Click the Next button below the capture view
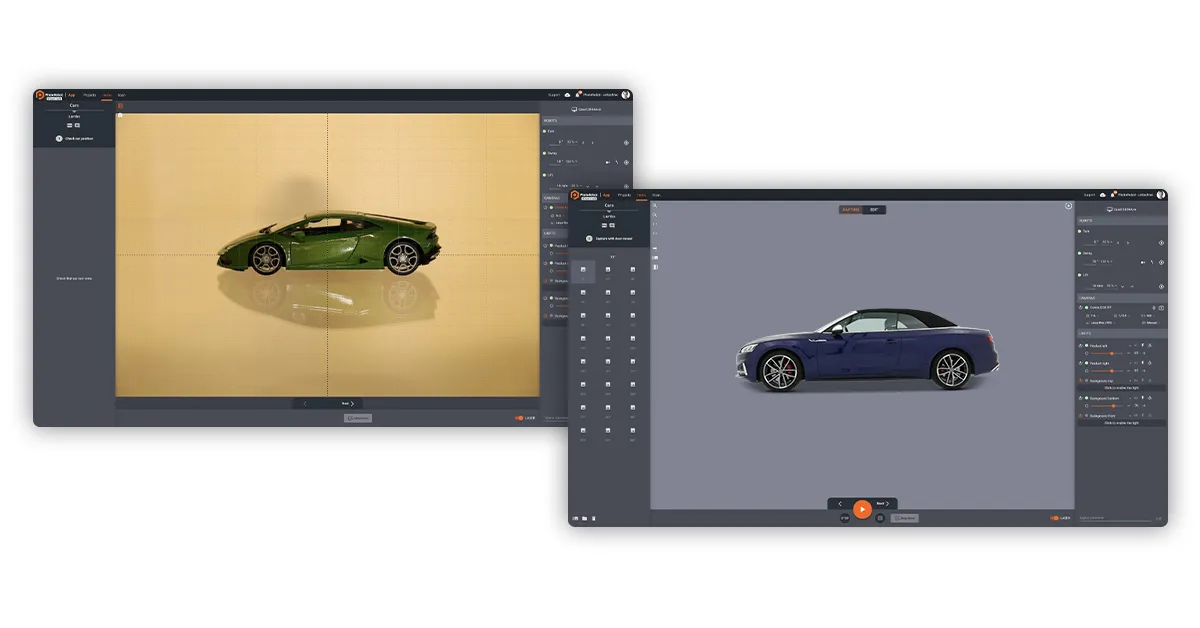The height and width of the screenshot is (628, 1200). click(883, 503)
